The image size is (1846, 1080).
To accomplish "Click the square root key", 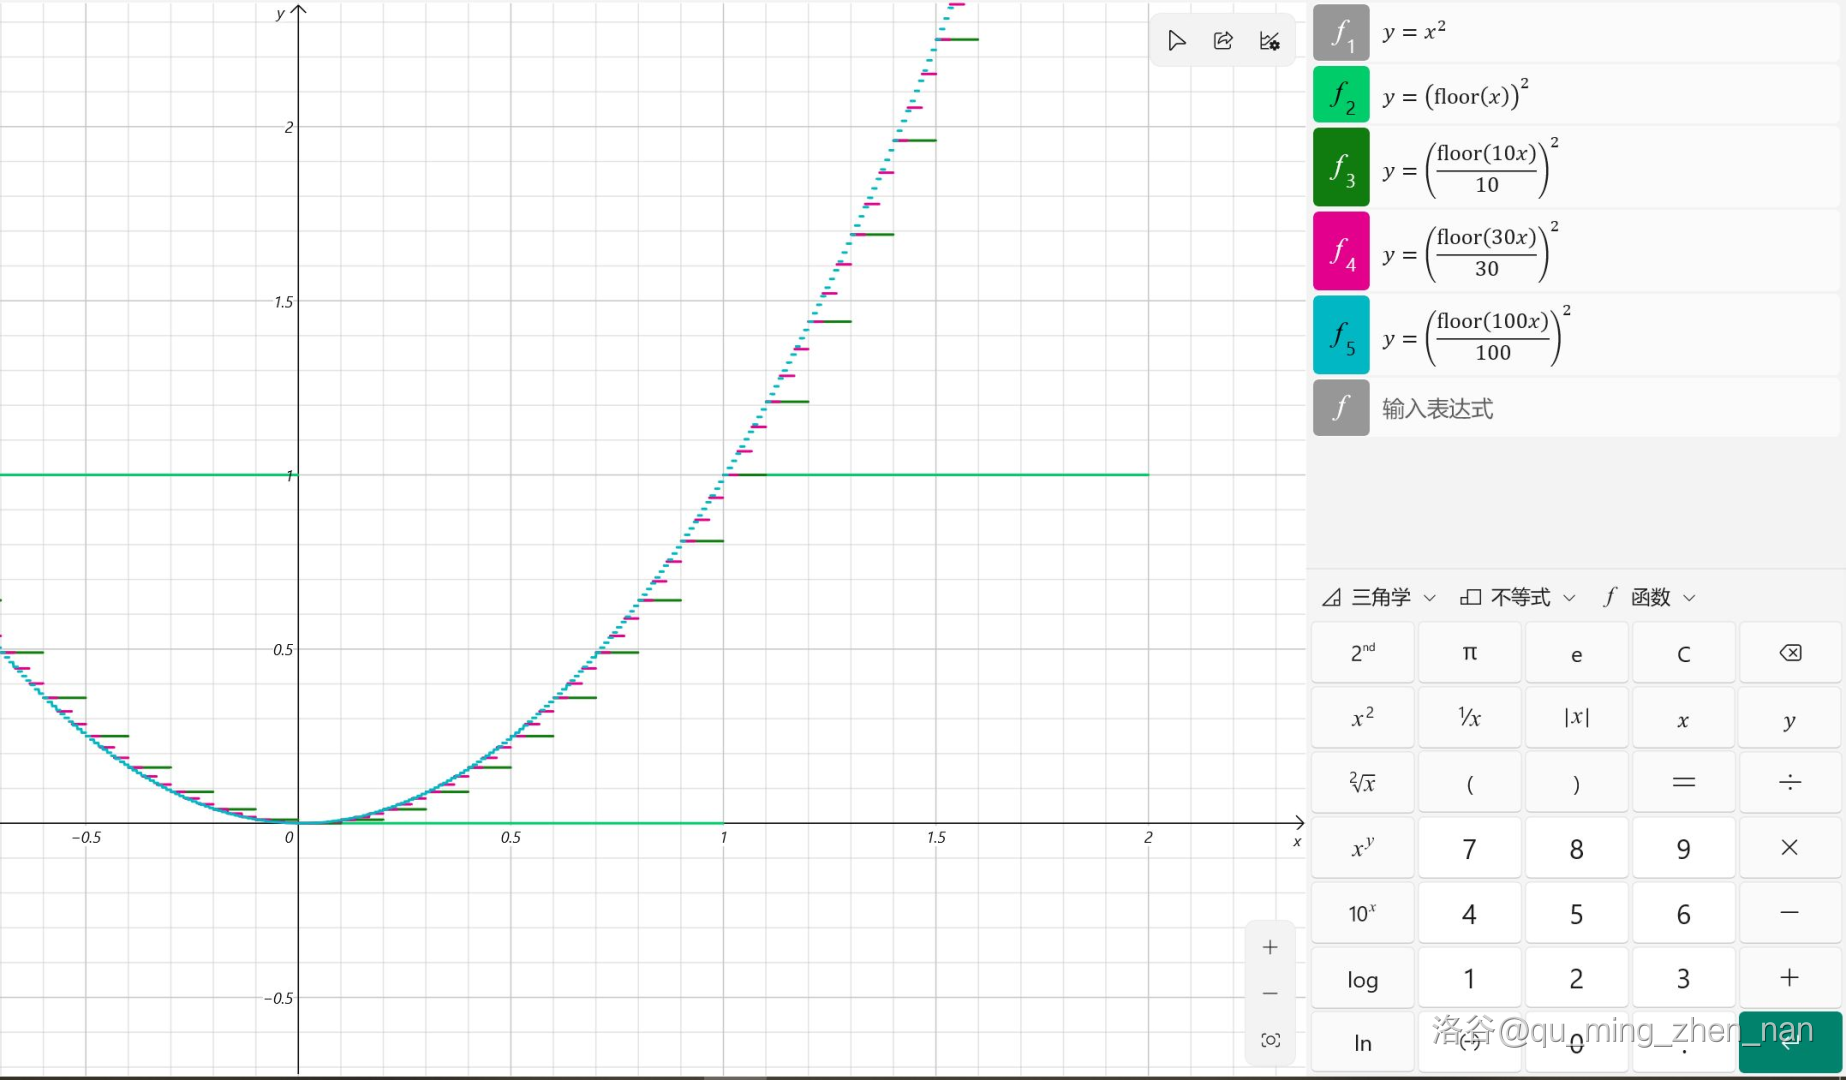I will tap(1362, 783).
